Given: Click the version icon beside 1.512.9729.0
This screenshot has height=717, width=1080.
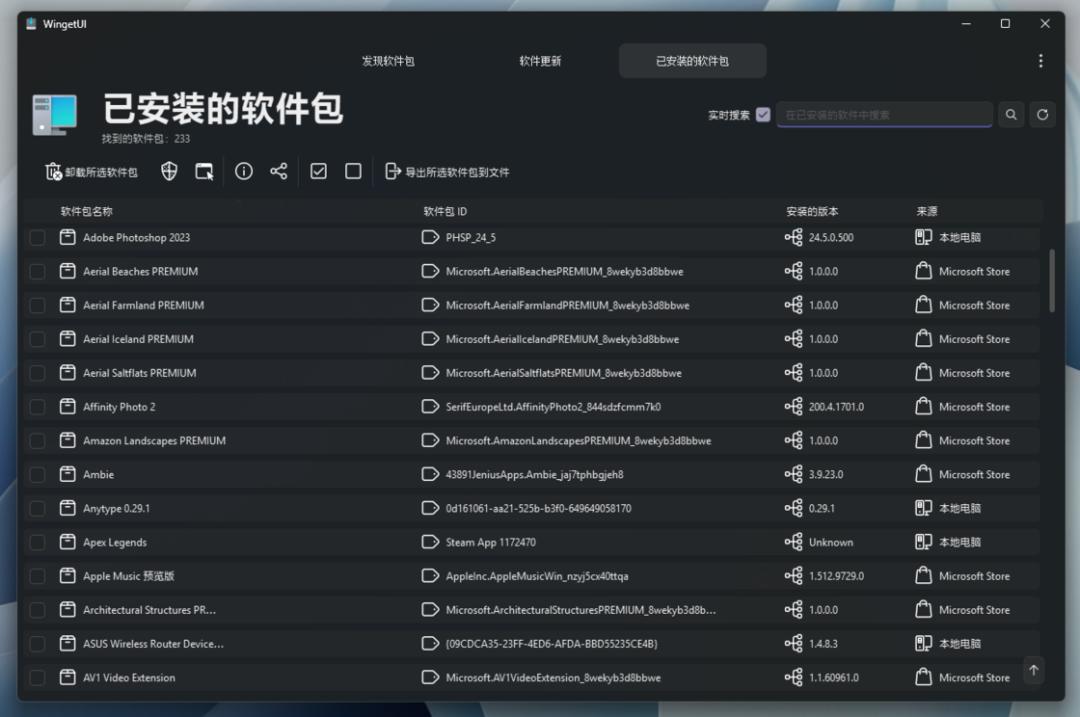Looking at the screenshot, I should pyautogui.click(x=793, y=576).
